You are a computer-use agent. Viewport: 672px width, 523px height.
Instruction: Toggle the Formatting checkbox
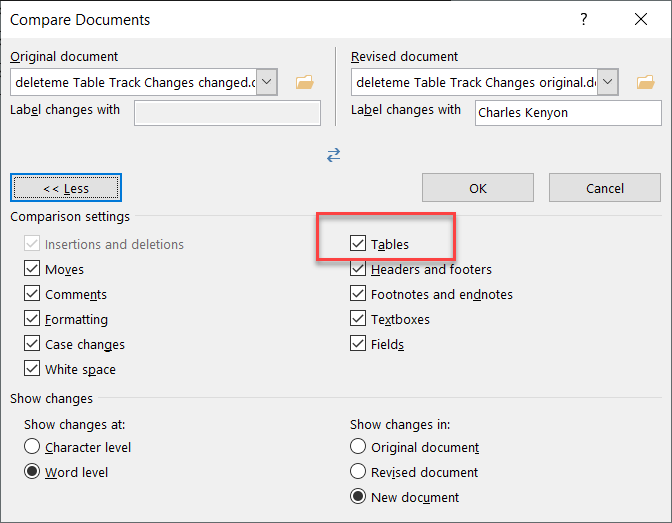(x=32, y=319)
